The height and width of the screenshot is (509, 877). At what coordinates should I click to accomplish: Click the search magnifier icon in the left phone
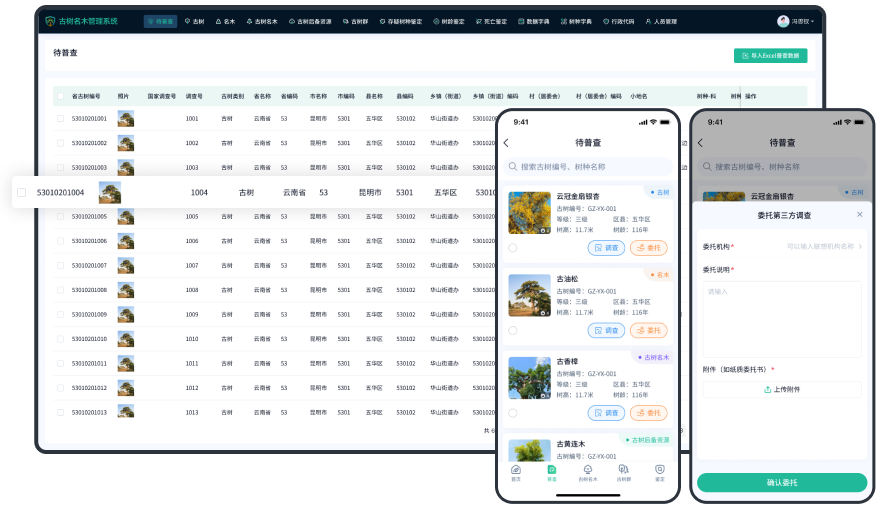coord(513,167)
